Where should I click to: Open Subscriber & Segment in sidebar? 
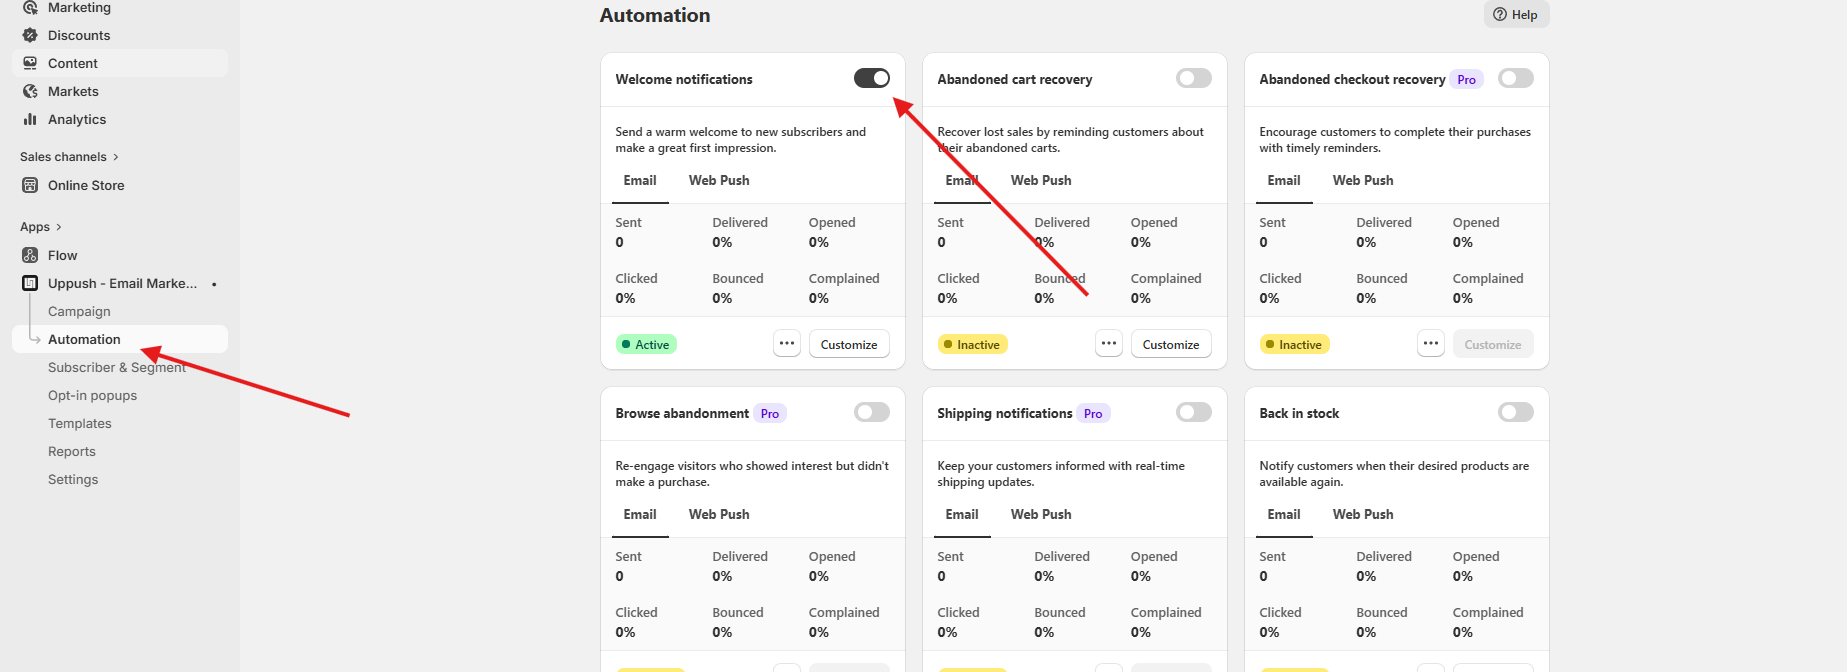point(117,367)
